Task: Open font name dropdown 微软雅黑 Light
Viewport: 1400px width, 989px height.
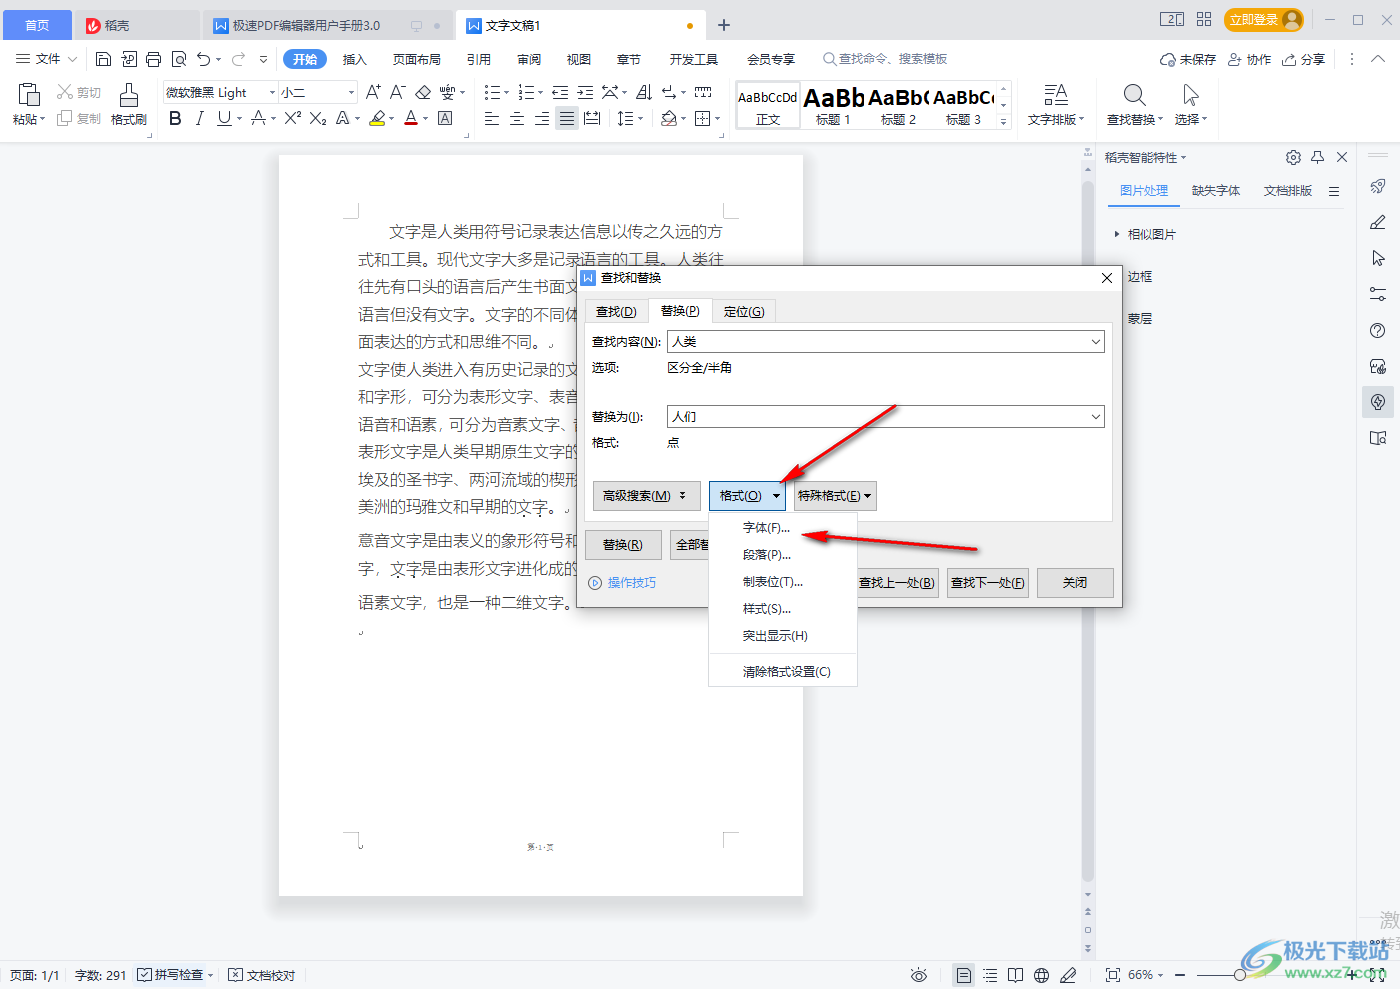Action: 272,92
